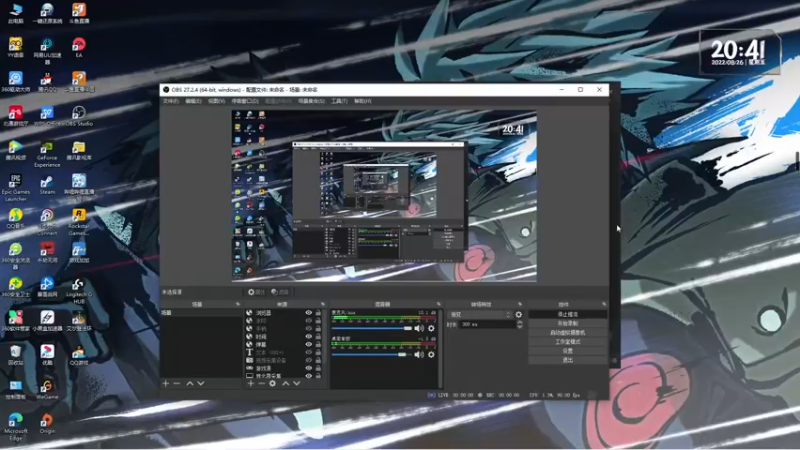Click the desktop clock widget showing 20:41

coord(739,53)
